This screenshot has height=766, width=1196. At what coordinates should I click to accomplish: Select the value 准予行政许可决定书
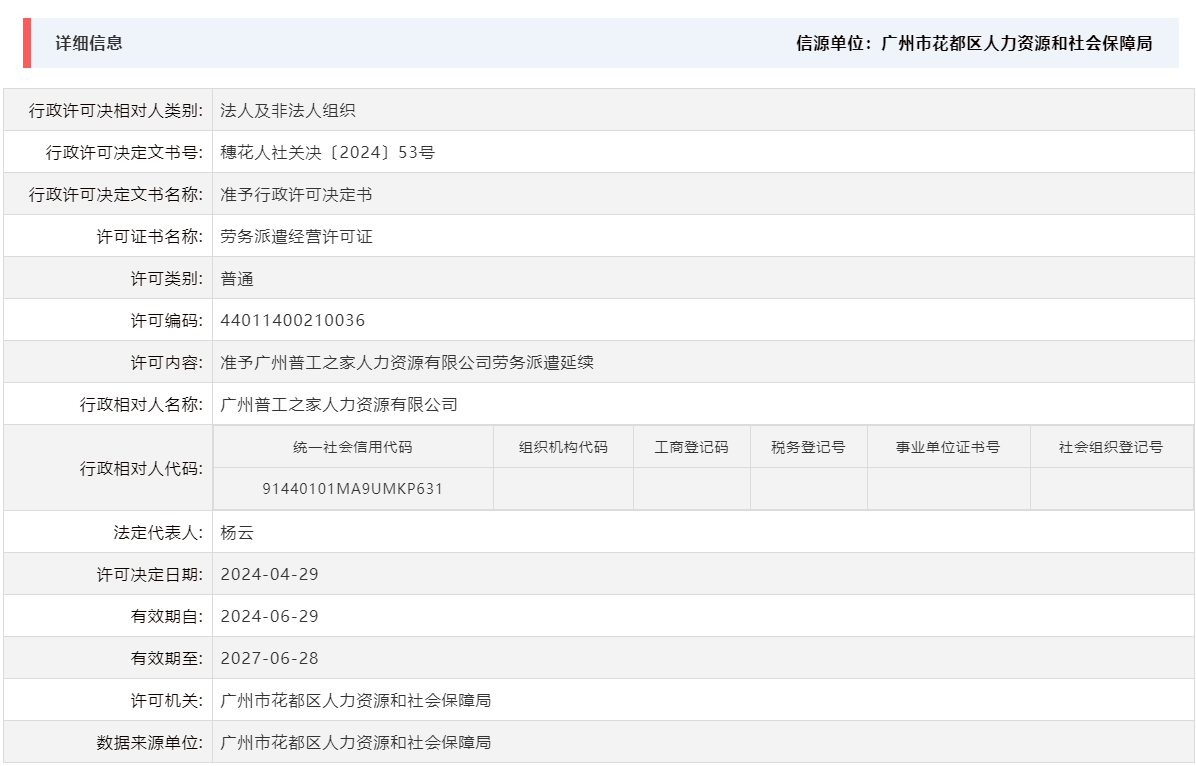pos(296,195)
